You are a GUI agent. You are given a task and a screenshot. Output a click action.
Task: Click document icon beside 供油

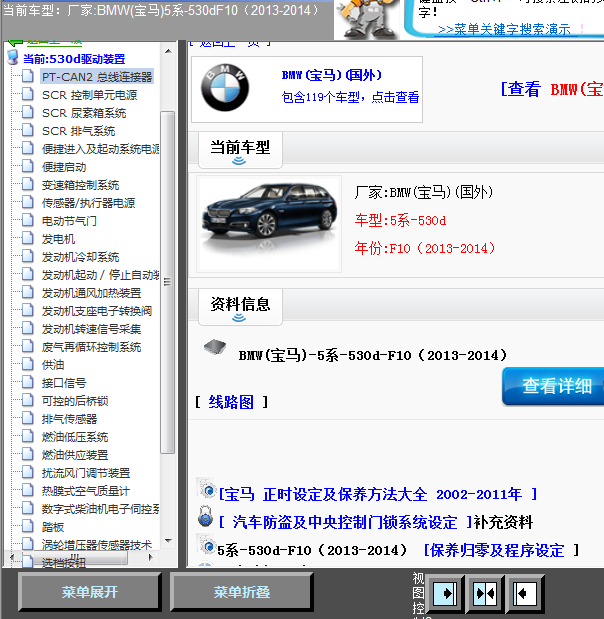[28, 364]
